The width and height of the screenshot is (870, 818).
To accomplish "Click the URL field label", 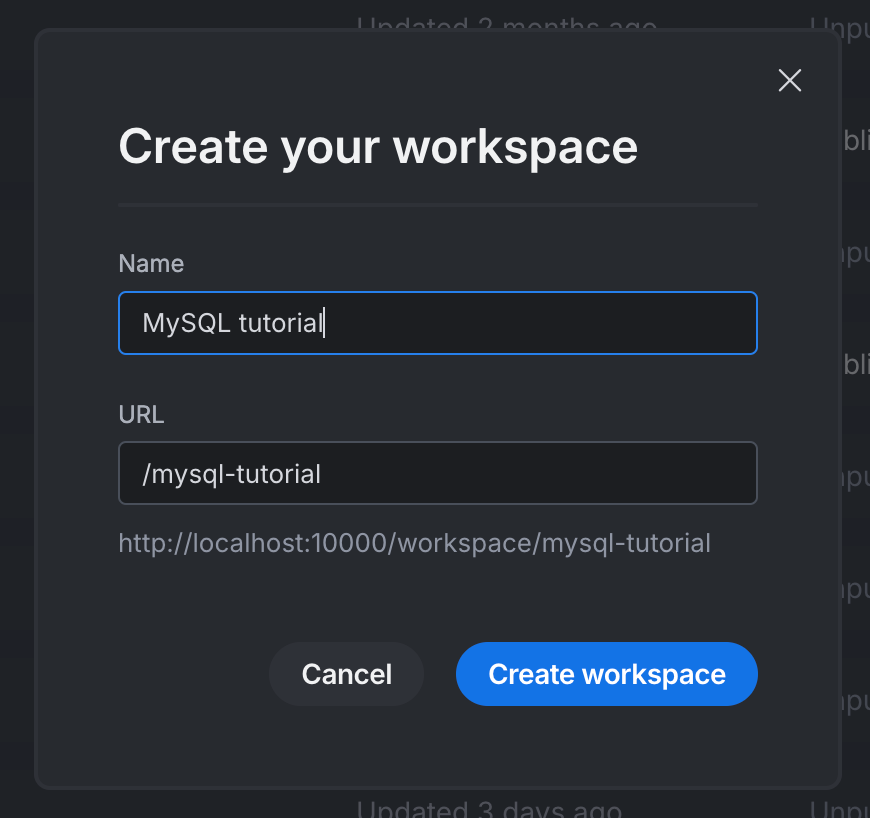I will coord(141,415).
